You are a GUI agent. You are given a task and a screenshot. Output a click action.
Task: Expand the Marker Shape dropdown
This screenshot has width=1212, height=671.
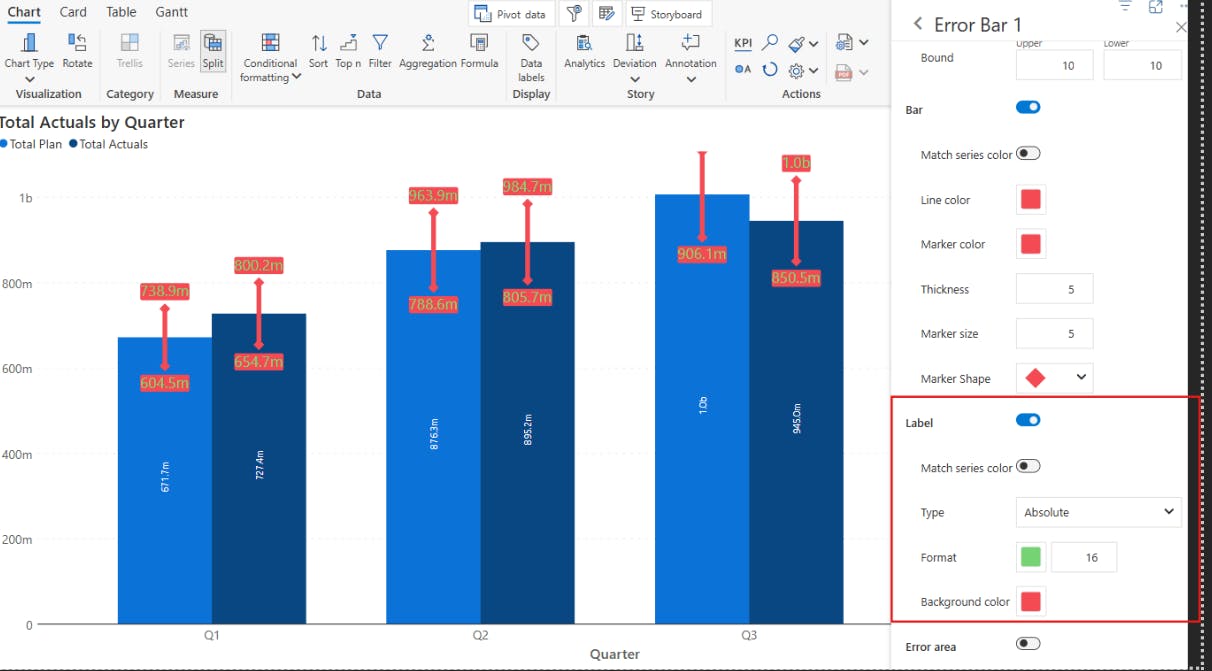click(x=1054, y=378)
